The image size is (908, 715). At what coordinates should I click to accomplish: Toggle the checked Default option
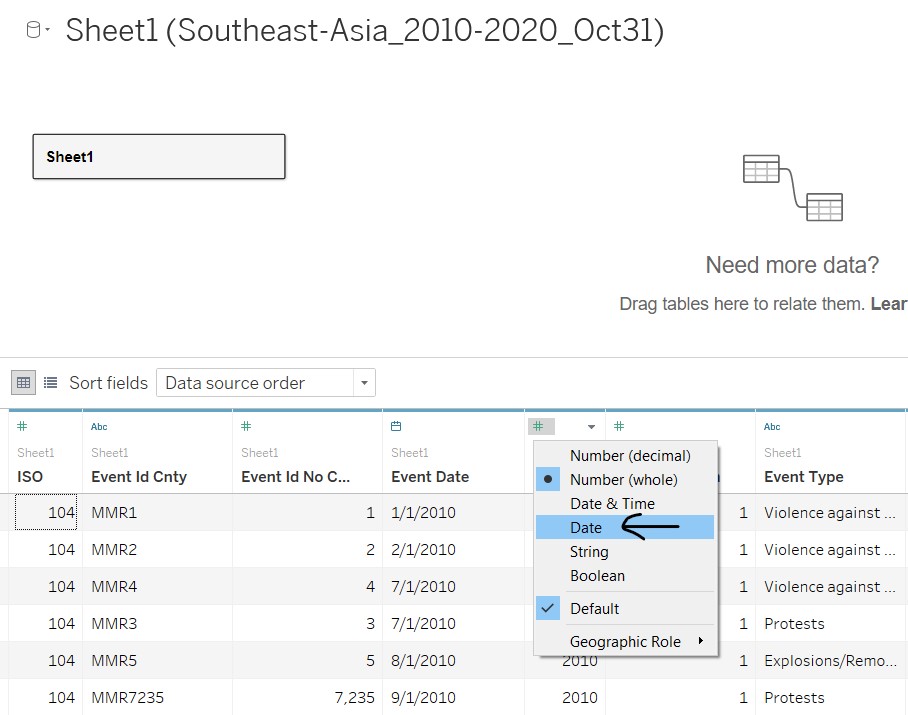coord(594,608)
